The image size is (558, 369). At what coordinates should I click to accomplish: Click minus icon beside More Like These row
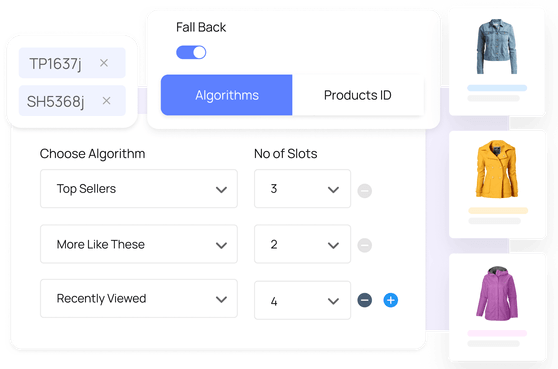[x=364, y=245]
